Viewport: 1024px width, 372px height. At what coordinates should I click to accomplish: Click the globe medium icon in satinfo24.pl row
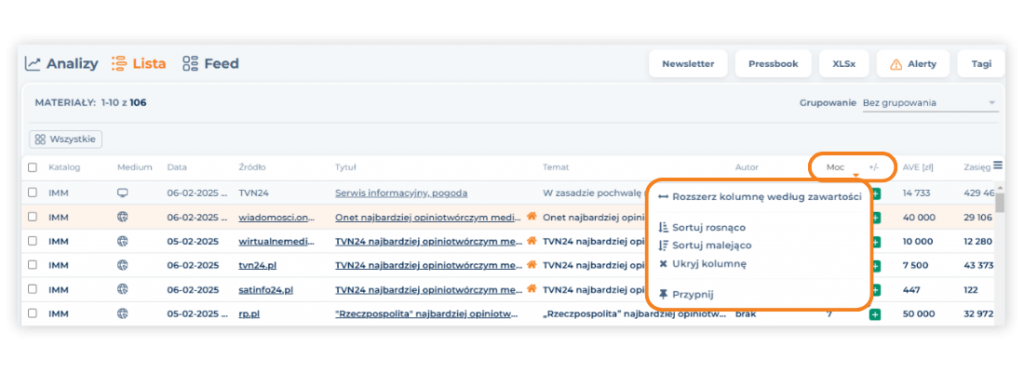tap(122, 289)
